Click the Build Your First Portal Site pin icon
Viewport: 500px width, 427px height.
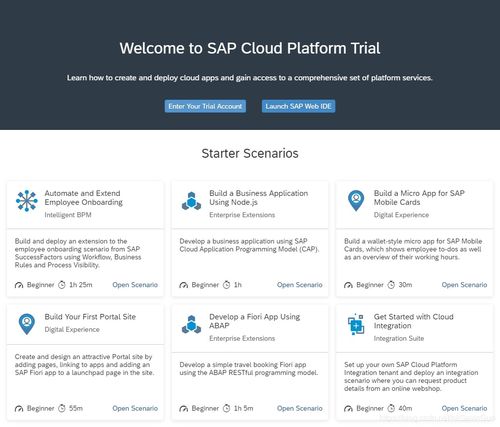(x=27, y=324)
